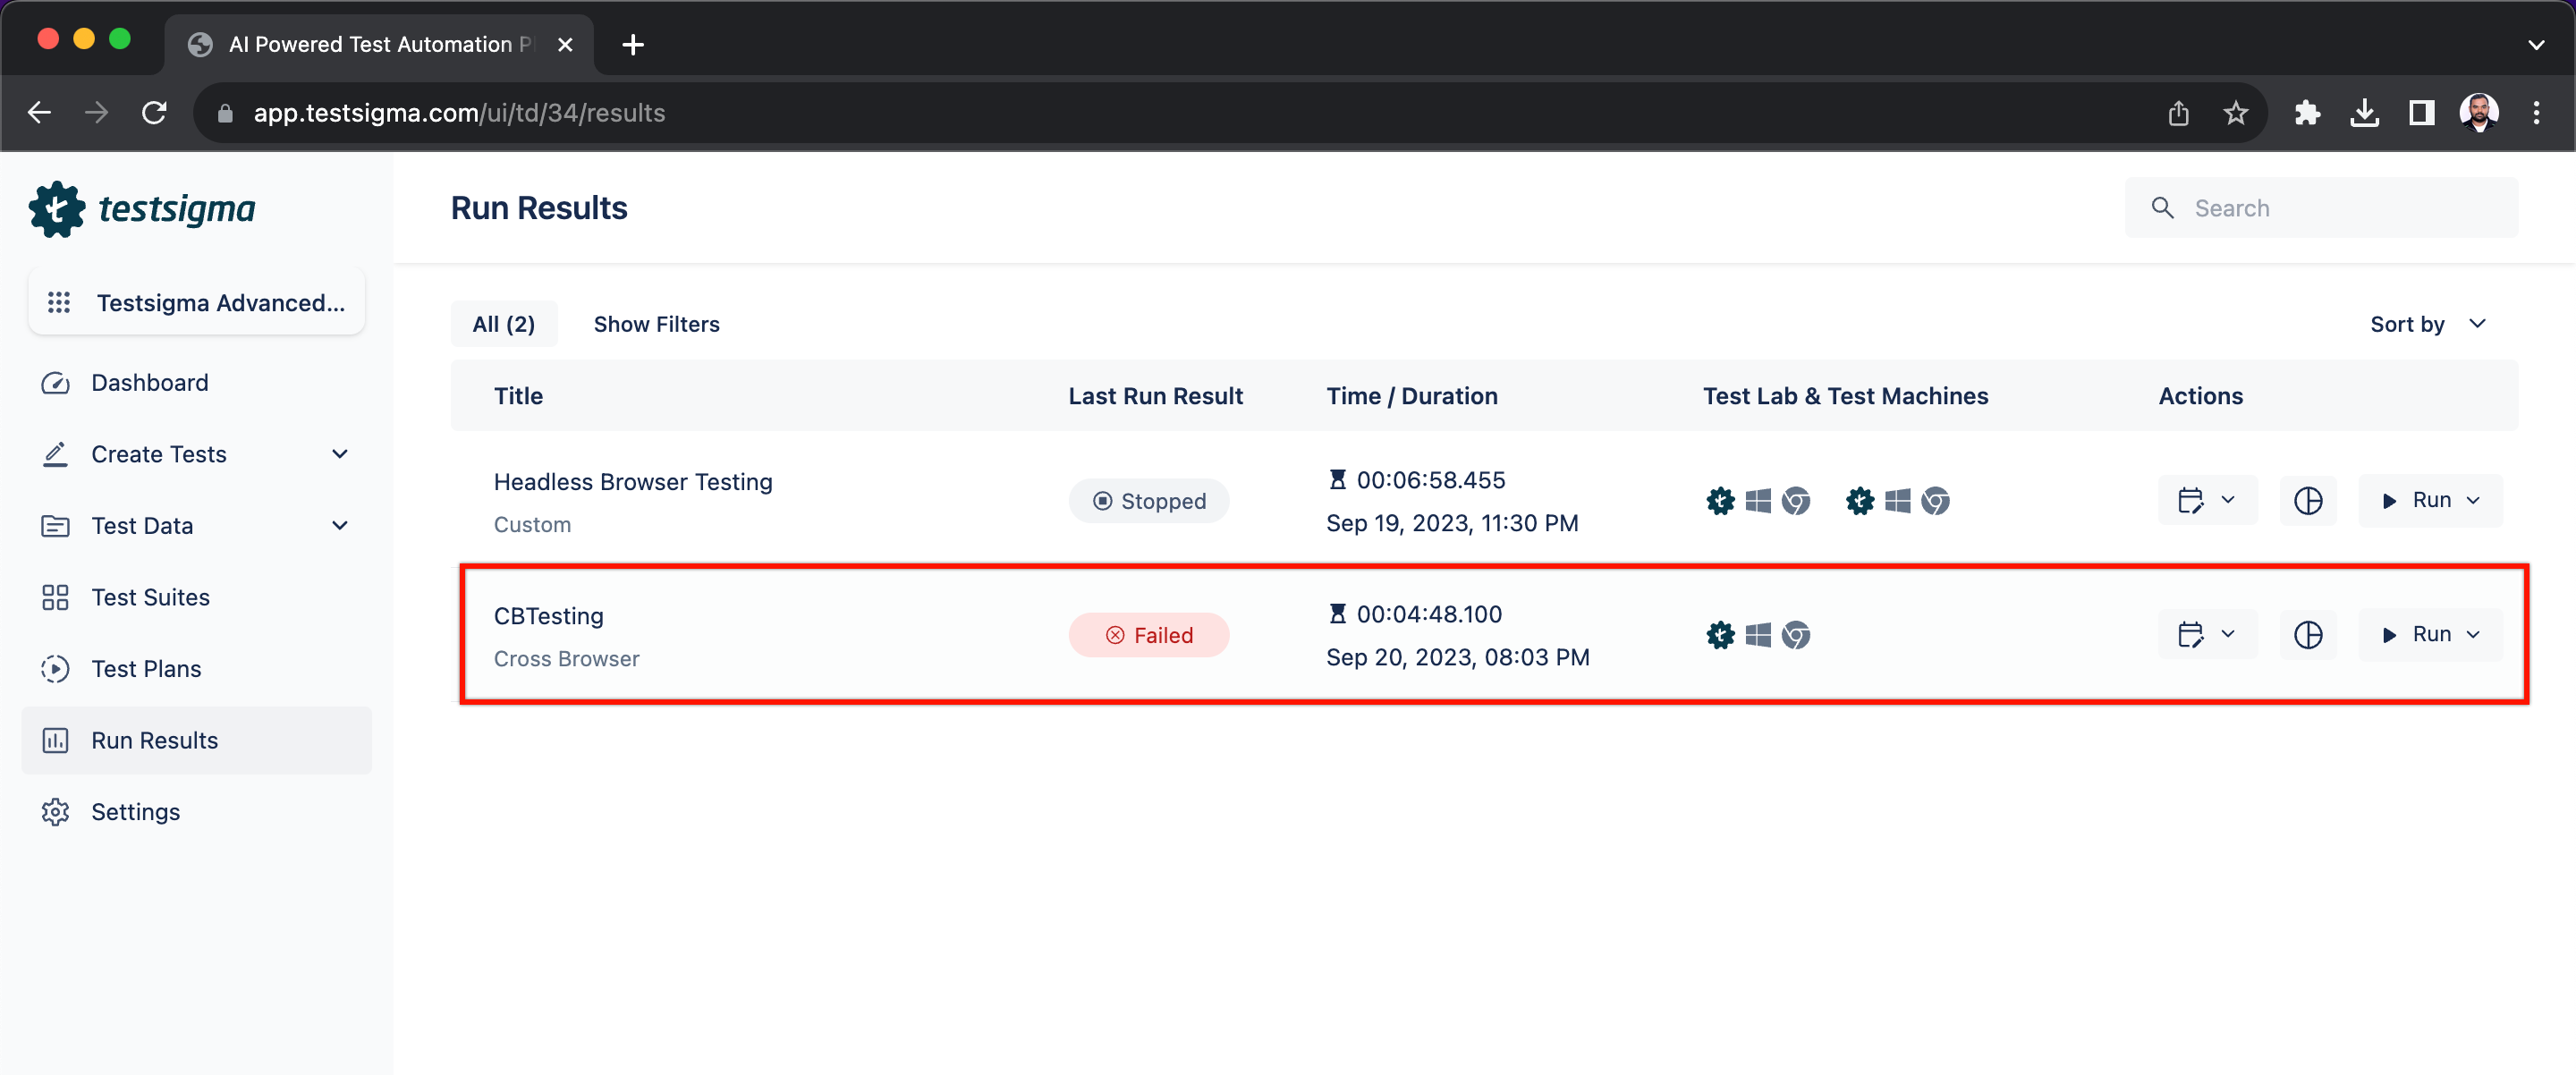Expand the Run dropdown arrow for Headless Browser Testing
Viewport: 2576px width, 1075px height.
(x=2474, y=500)
